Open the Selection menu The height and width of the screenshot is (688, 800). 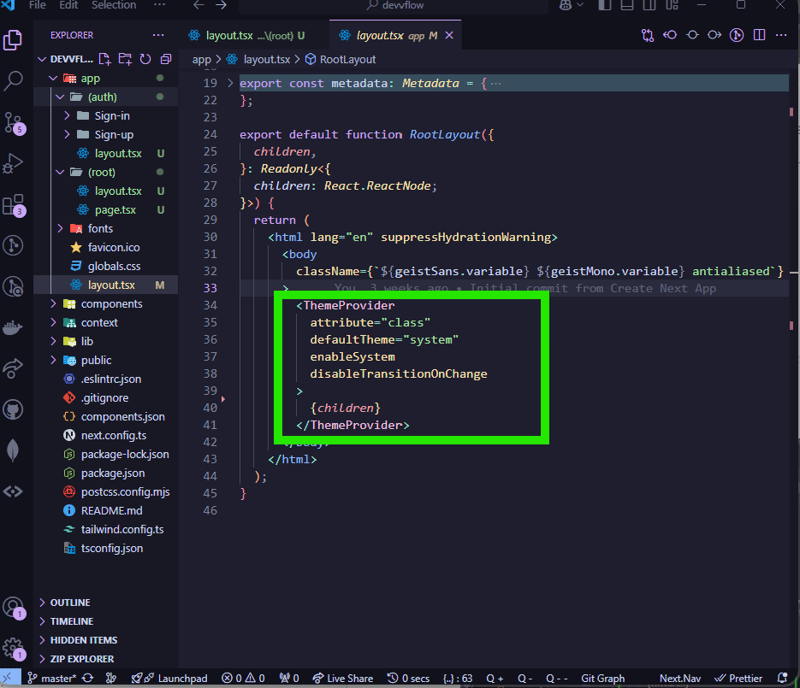(113, 5)
